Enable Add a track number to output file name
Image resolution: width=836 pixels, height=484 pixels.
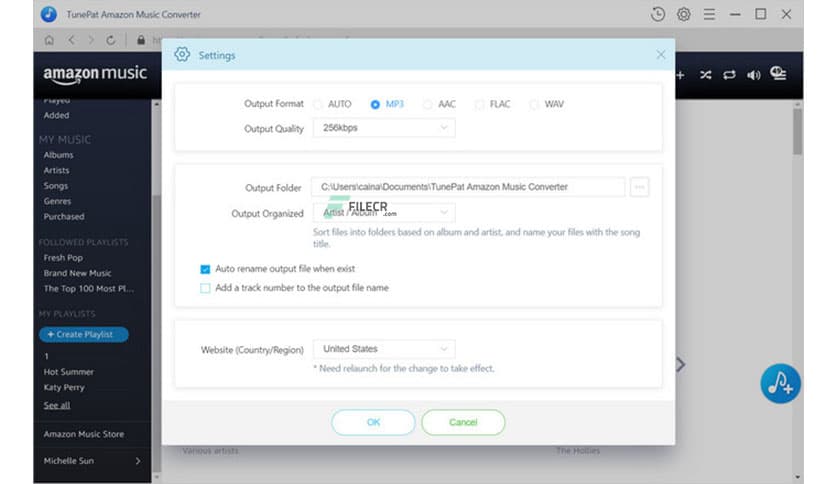pos(205,288)
